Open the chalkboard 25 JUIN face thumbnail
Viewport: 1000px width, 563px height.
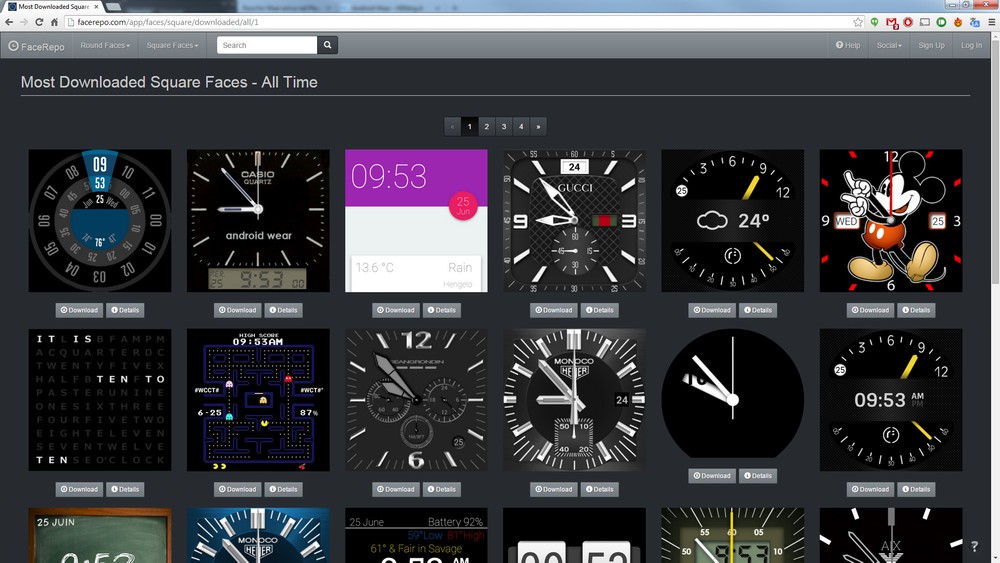(100, 536)
